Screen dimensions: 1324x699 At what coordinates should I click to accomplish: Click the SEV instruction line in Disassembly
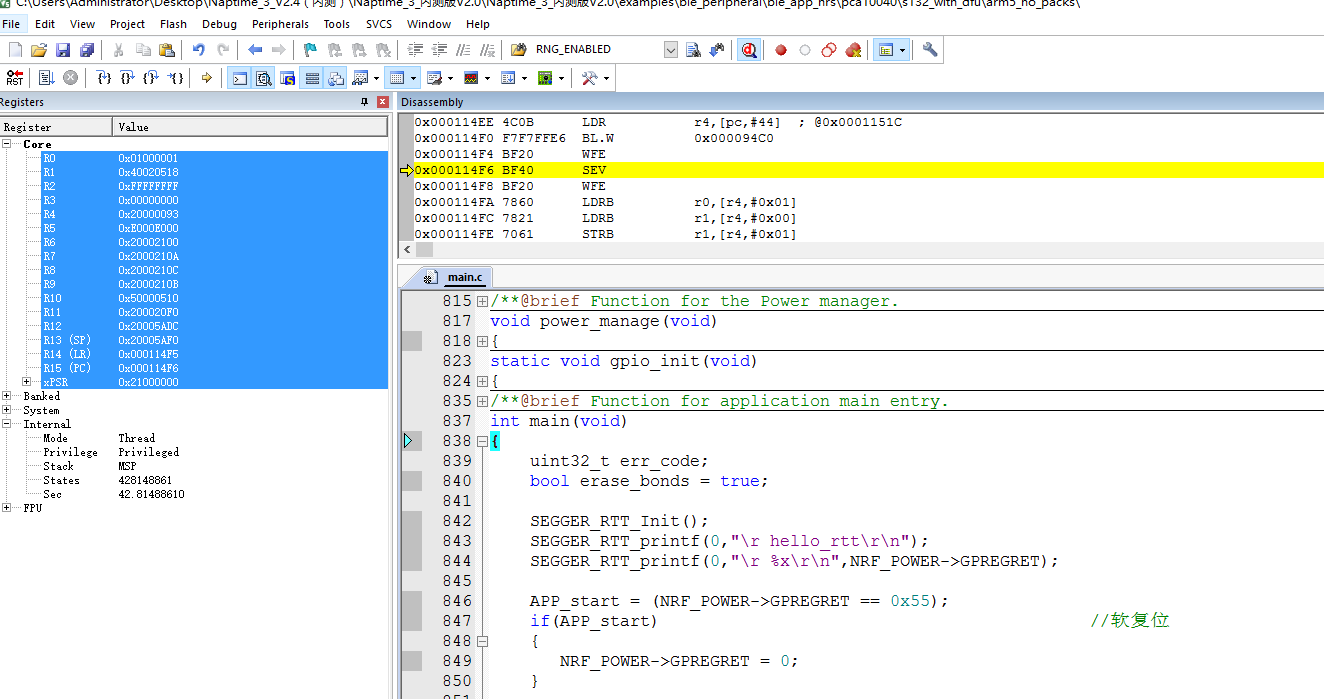pyautogui.click(x=868, y=170)
